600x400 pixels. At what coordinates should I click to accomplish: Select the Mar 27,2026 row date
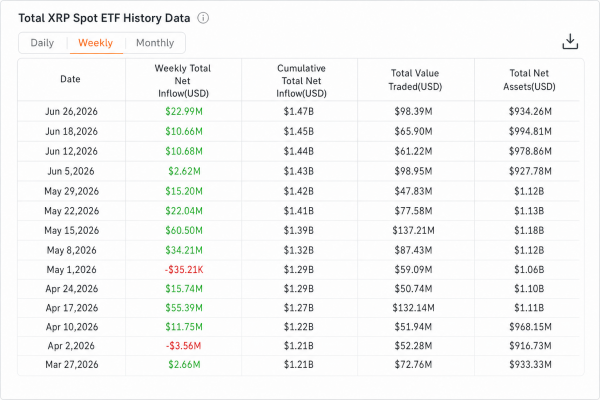pyautogui.click(x=72, y=364)
